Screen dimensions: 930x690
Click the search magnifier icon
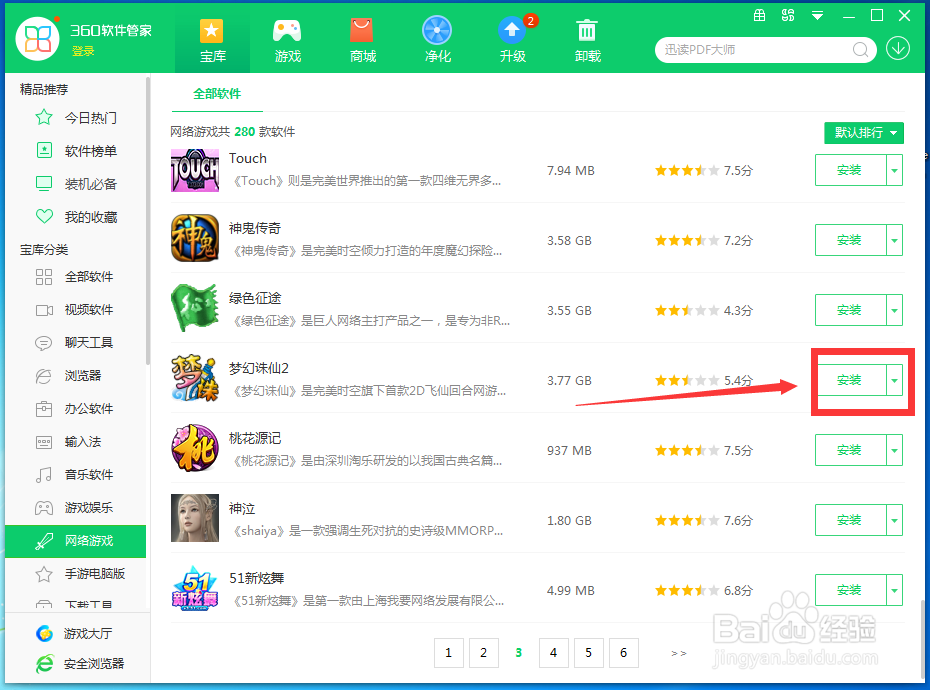tap(861, 50)
